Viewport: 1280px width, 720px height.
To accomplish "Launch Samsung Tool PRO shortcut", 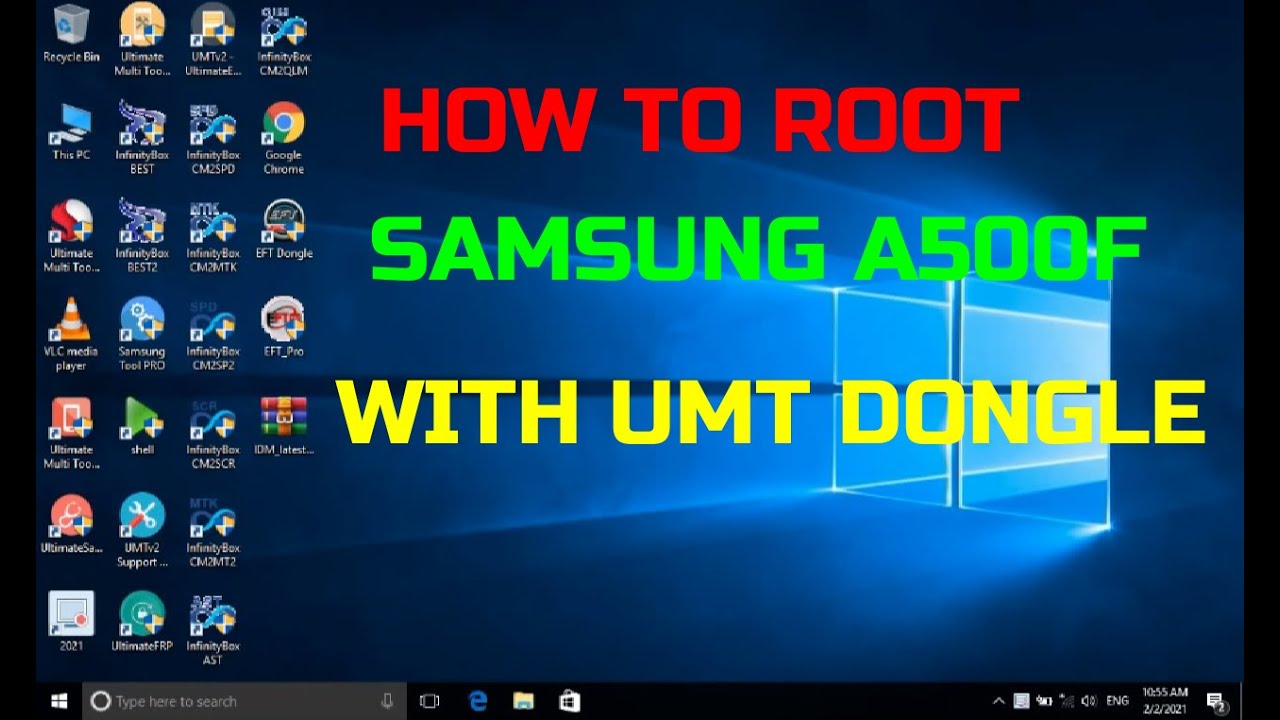I will point(142,335).
